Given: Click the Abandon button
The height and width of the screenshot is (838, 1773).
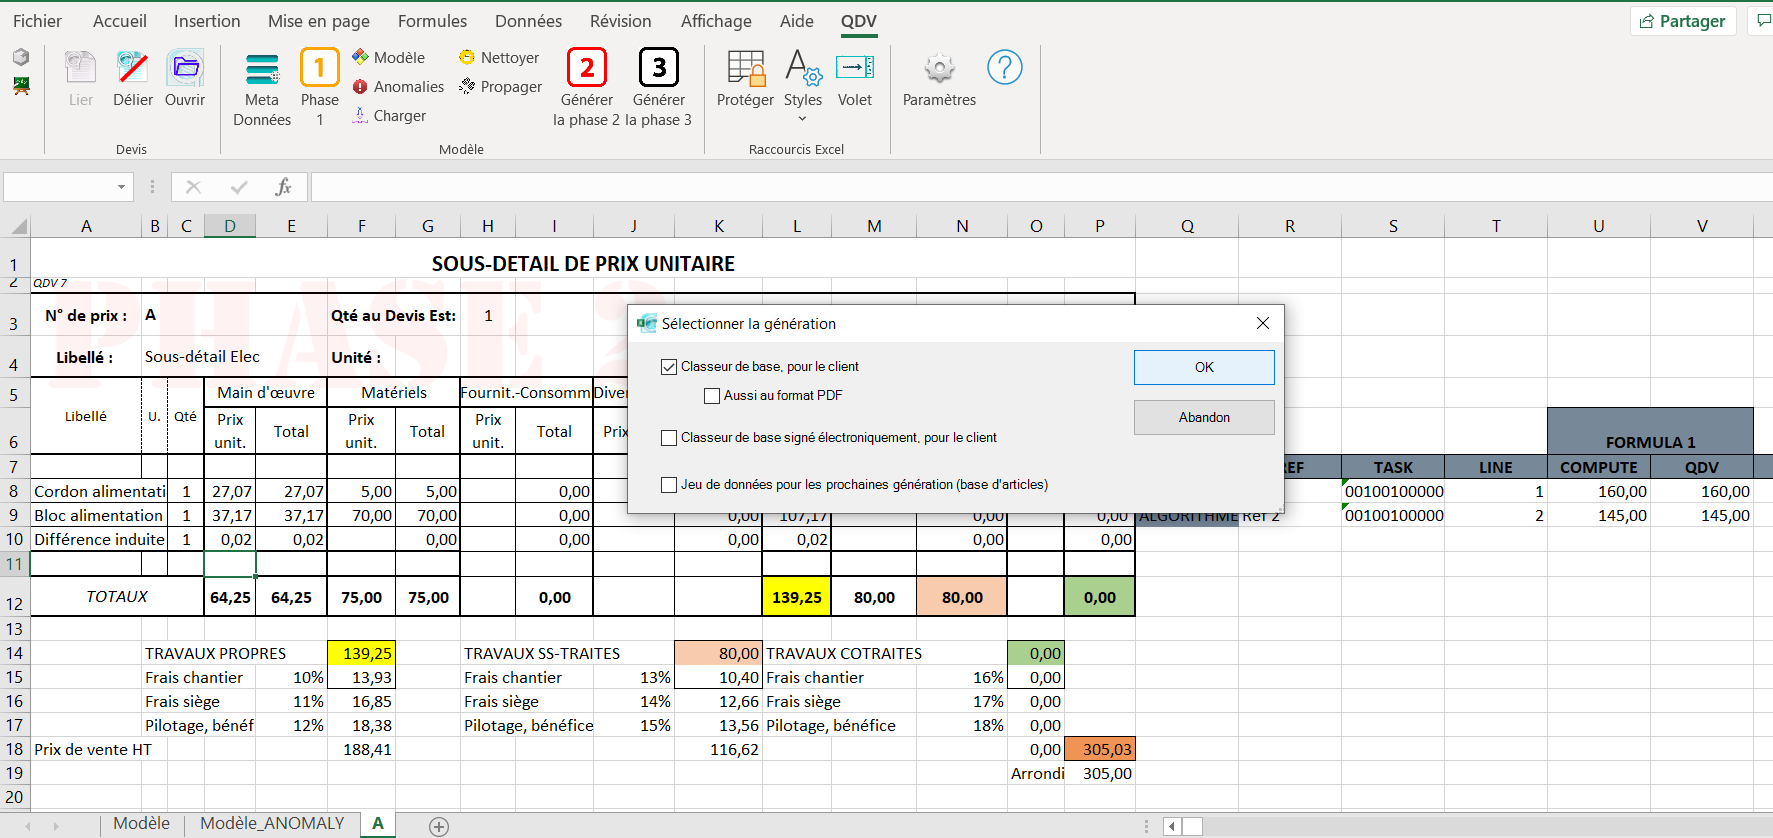Looking at the screenshot, I should point(1204,417).
